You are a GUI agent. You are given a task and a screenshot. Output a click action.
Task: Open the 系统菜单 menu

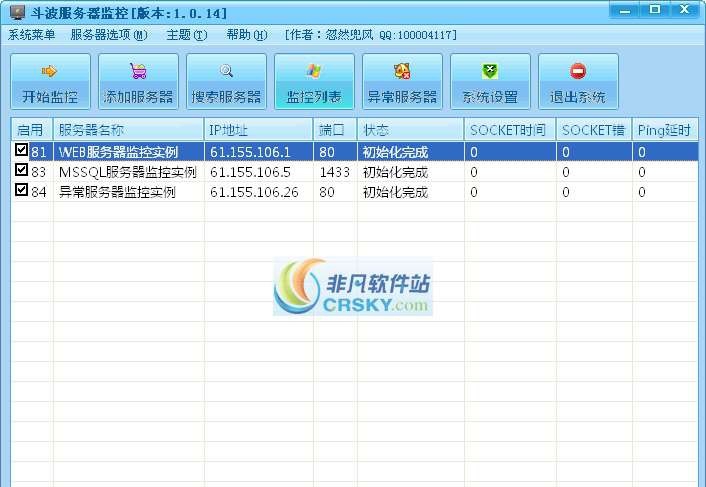click(32, 35)
